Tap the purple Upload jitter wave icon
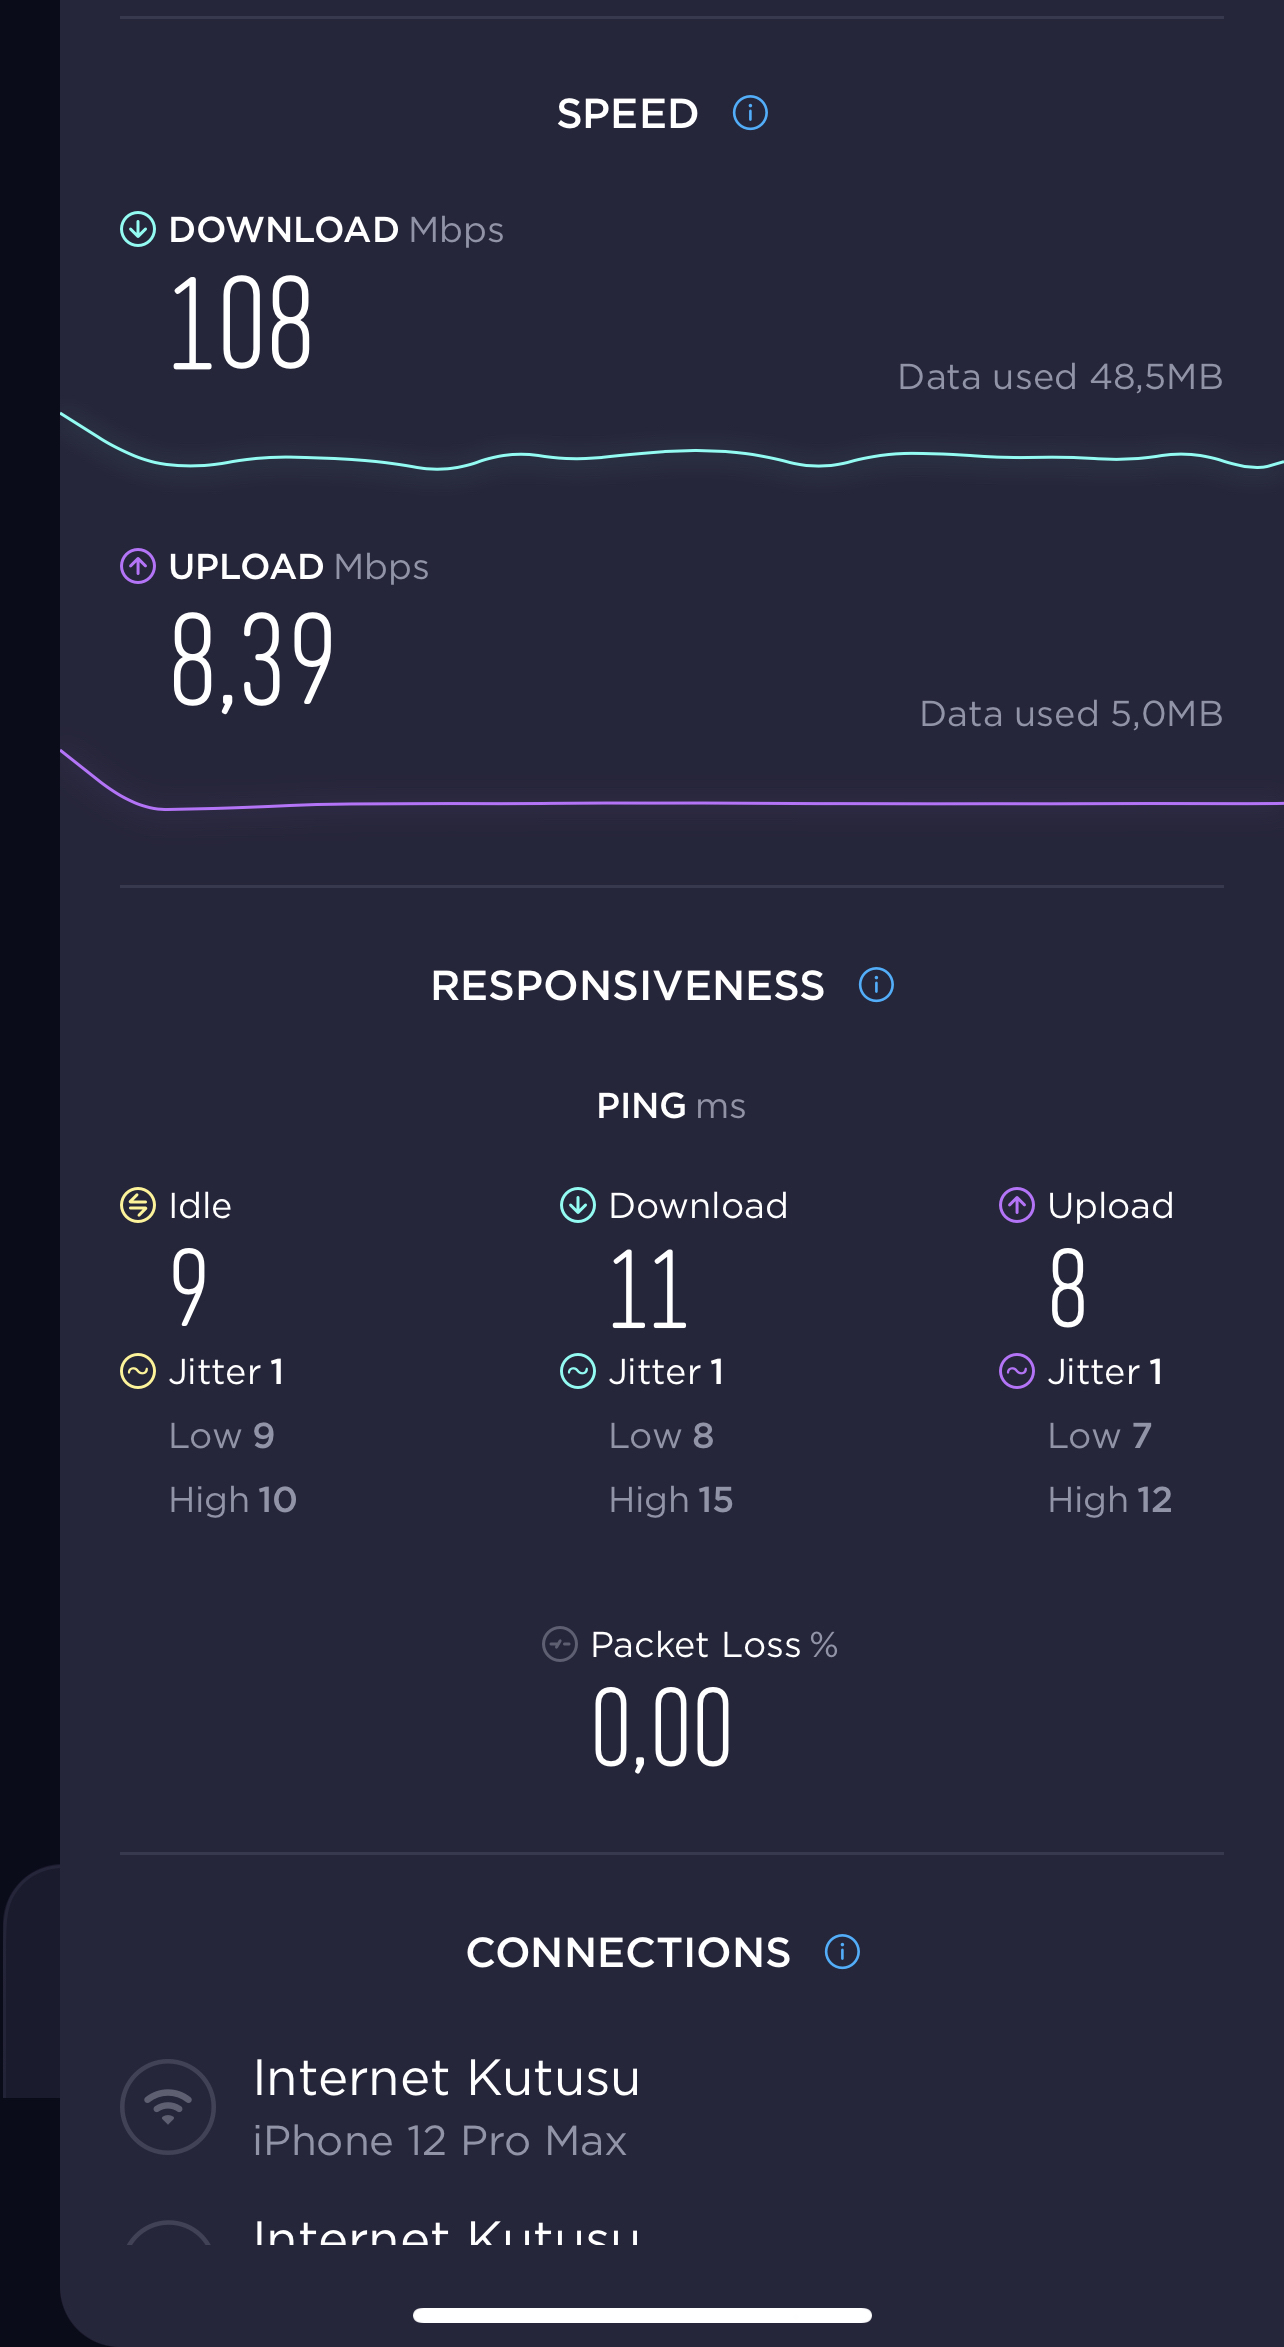This screenshot has height=2347, width=1284. (1017, 1371)
